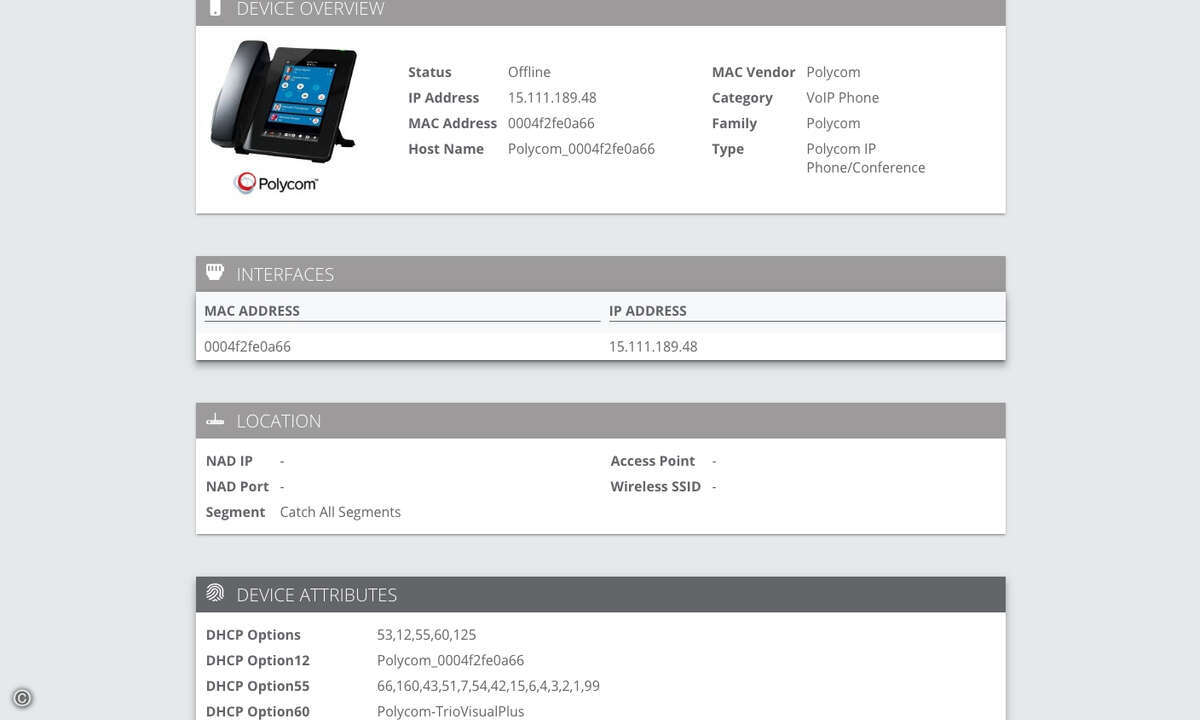The height and width of the screenshot is (720, 1200).
Task: Click the router icon beside Location
Action: pyautogui.click(x=215, y=420)
